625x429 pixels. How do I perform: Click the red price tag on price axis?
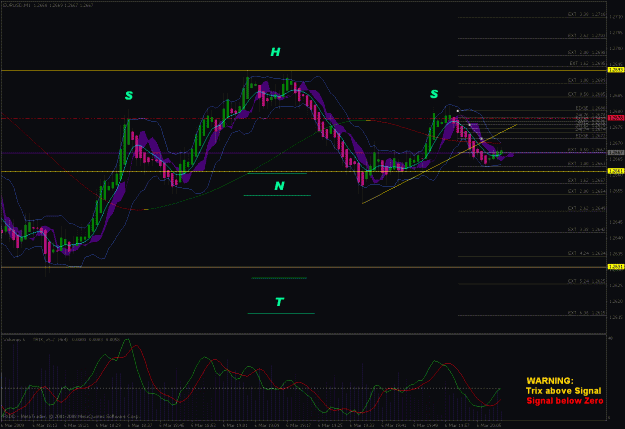click(615, 118)
